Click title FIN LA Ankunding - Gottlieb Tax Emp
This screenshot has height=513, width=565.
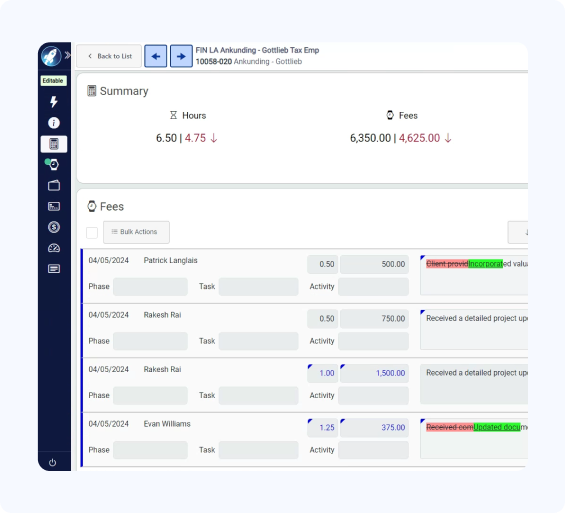[x=257, y=50]
